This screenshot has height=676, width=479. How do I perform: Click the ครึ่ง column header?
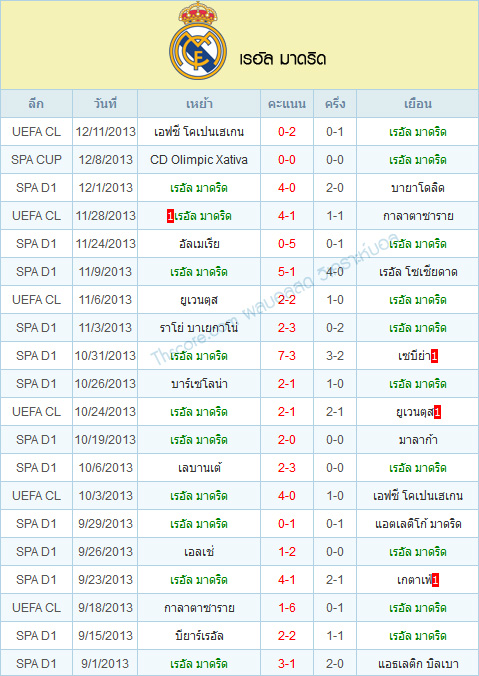click(335, 104)
